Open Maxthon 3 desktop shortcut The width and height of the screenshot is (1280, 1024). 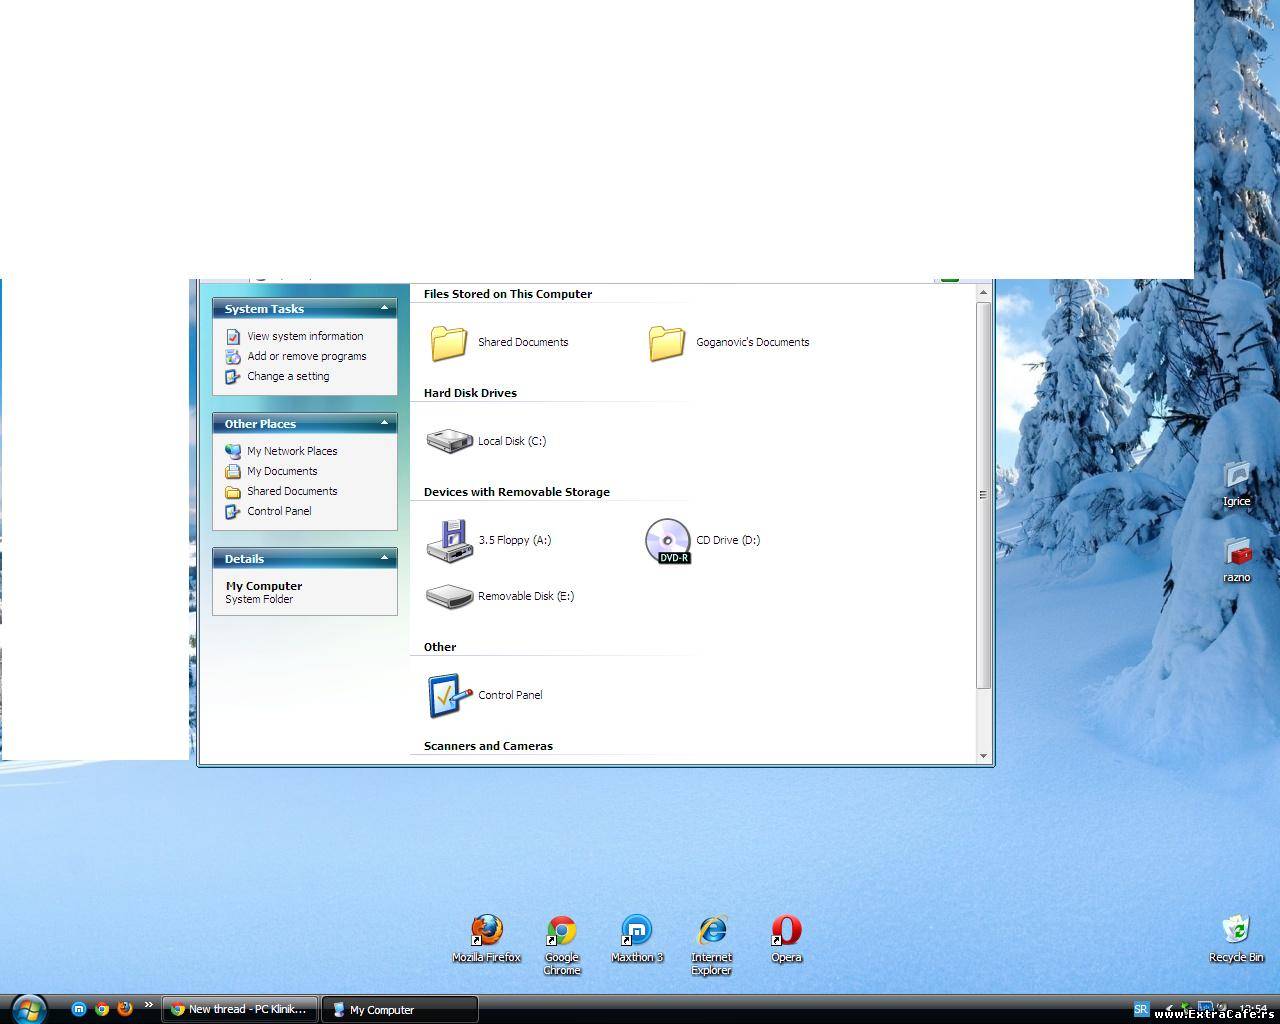click(x=637, y=931)
